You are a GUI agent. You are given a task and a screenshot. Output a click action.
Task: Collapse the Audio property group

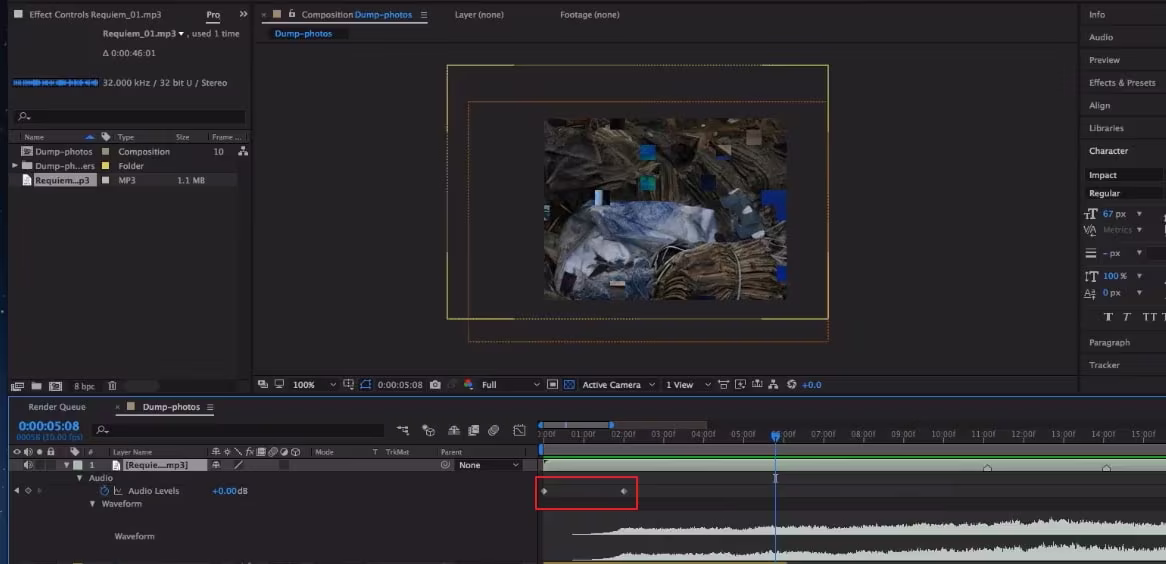tap(80, 478)
